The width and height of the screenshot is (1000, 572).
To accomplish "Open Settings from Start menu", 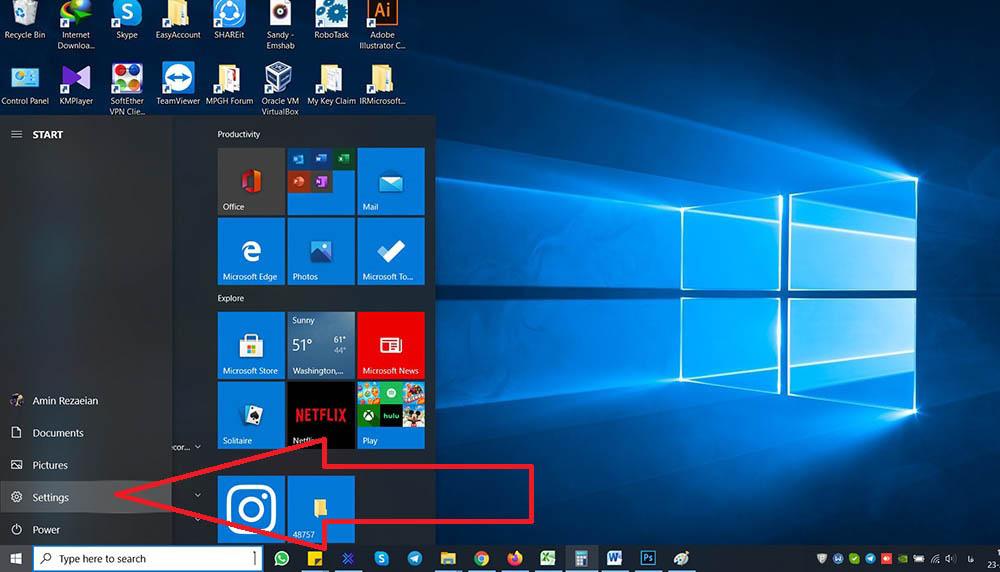I will tap(50, 497).
